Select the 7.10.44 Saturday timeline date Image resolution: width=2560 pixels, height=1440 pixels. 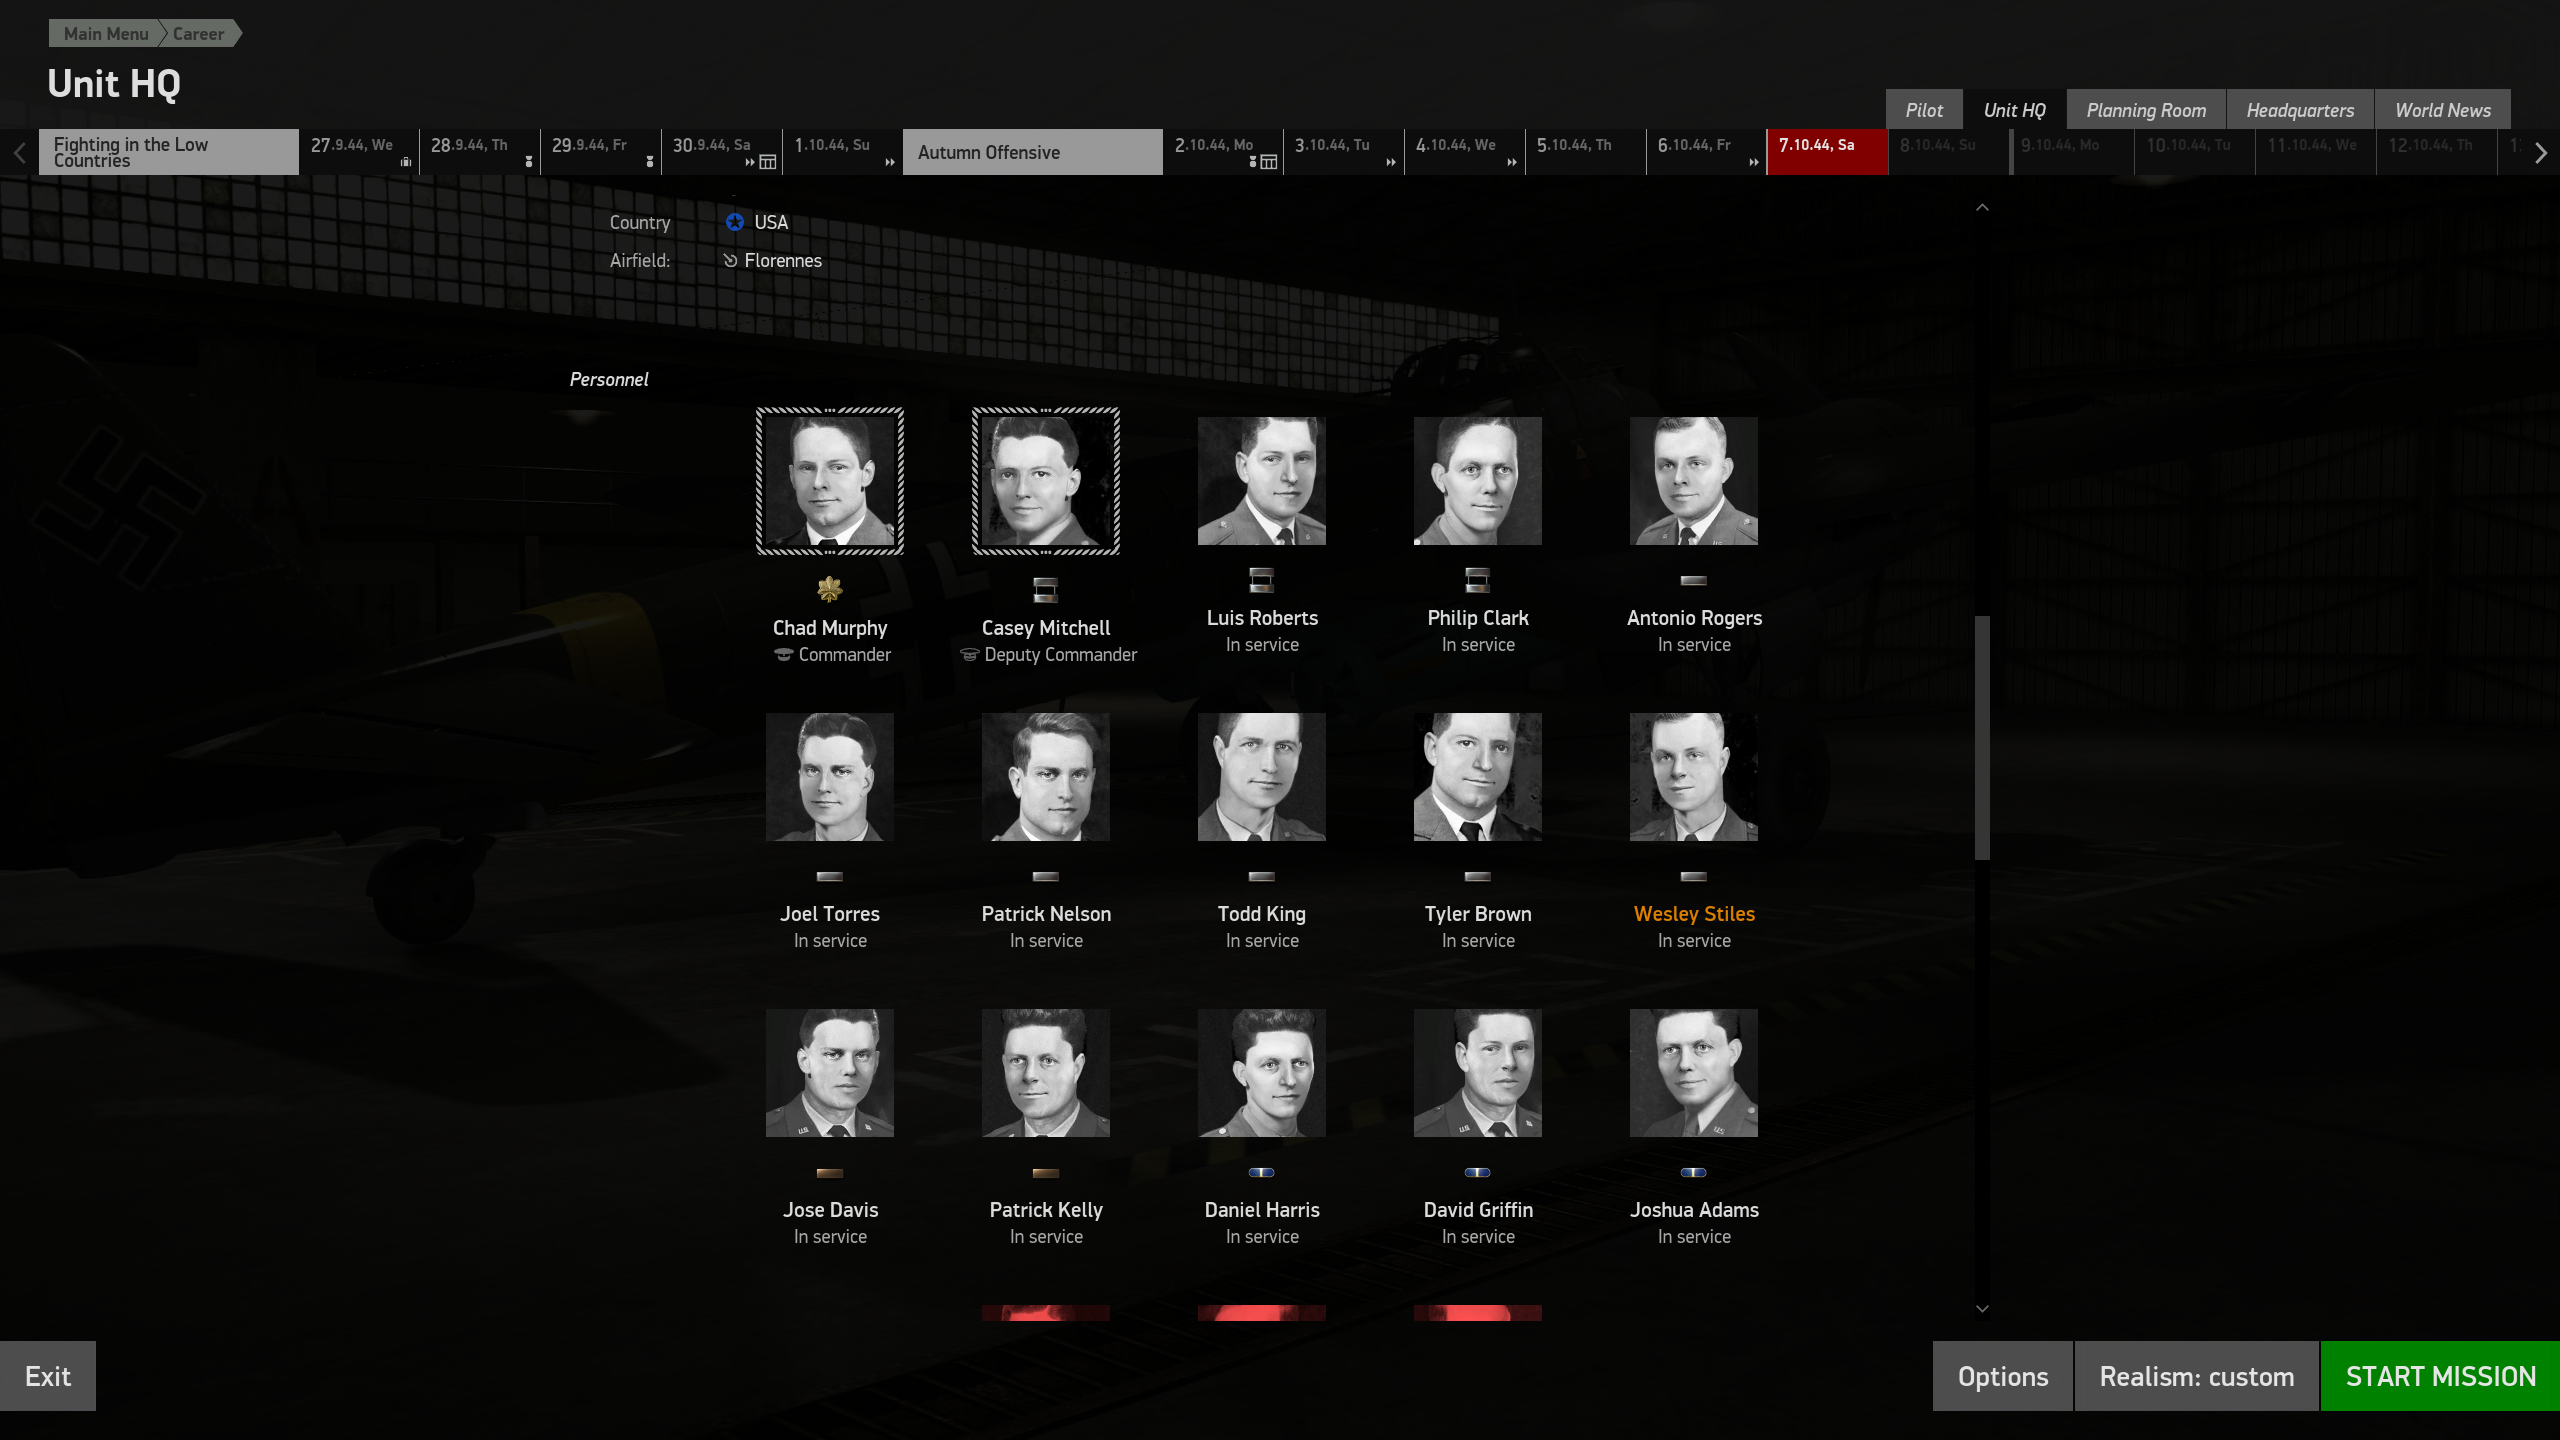pos(1826,151)
